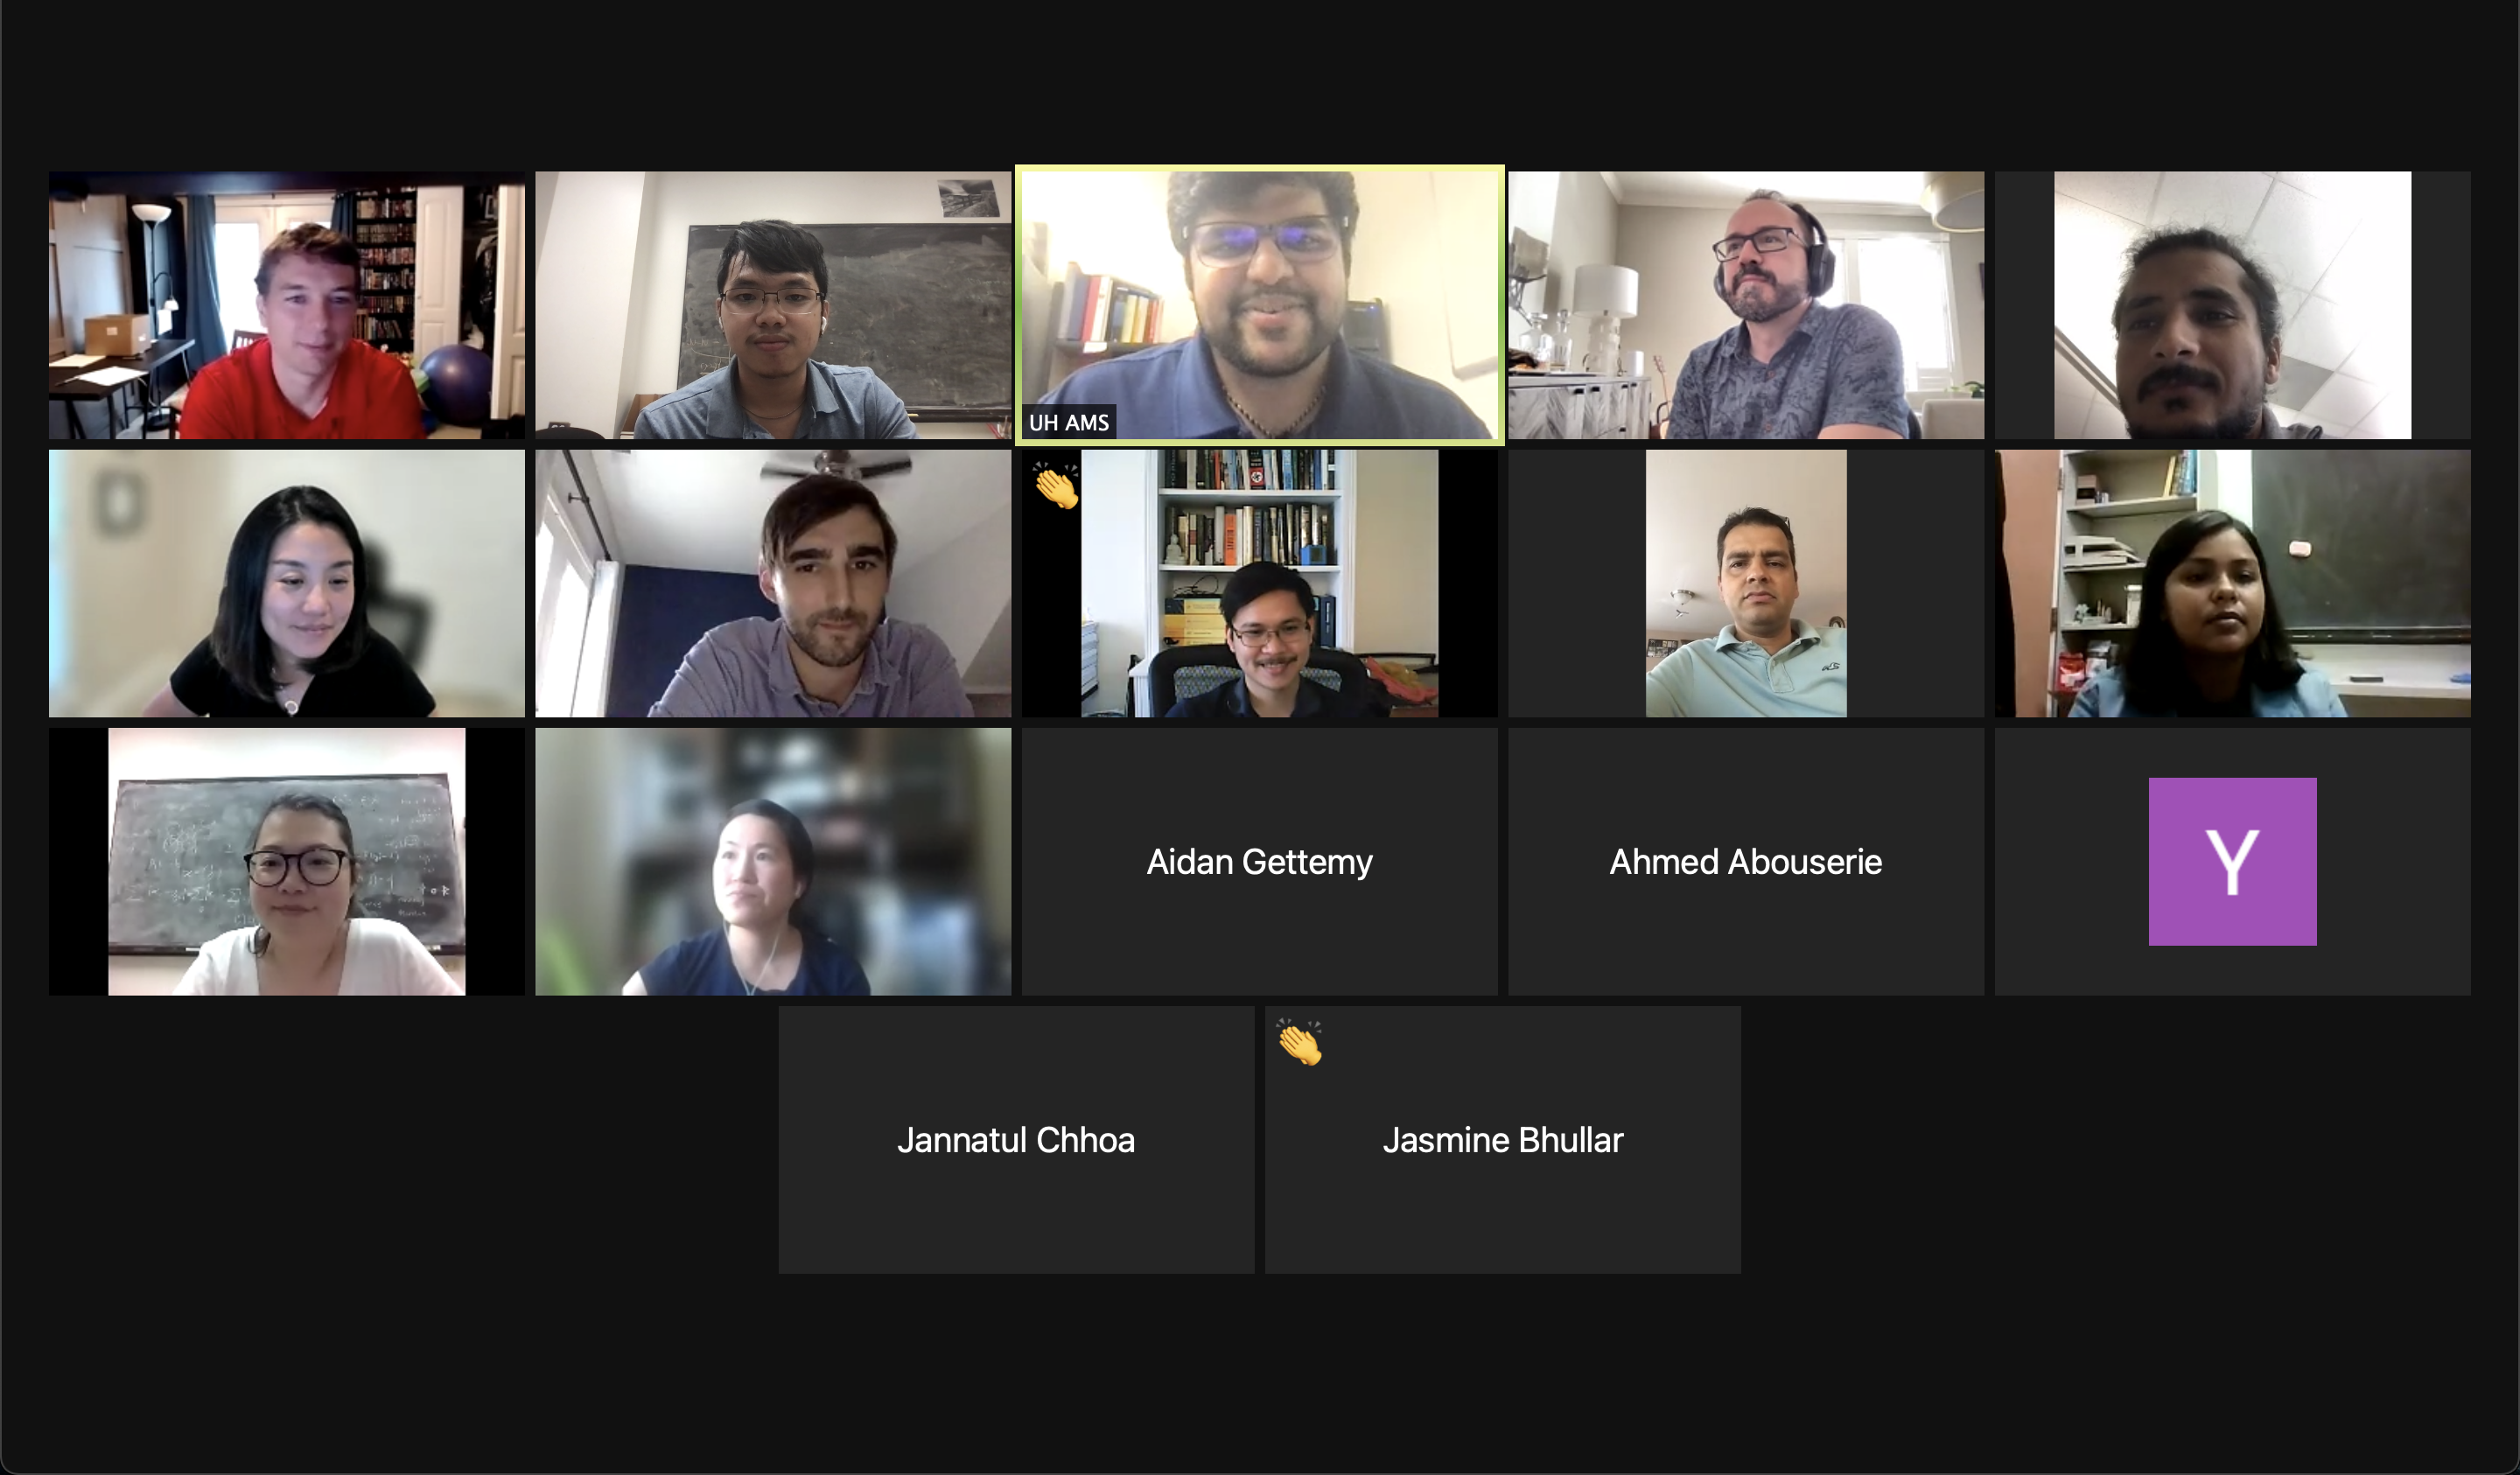The image size is (2520, 1475).
Task: Select the purple Y avatar tile
Action: (x=2232, y=861)
